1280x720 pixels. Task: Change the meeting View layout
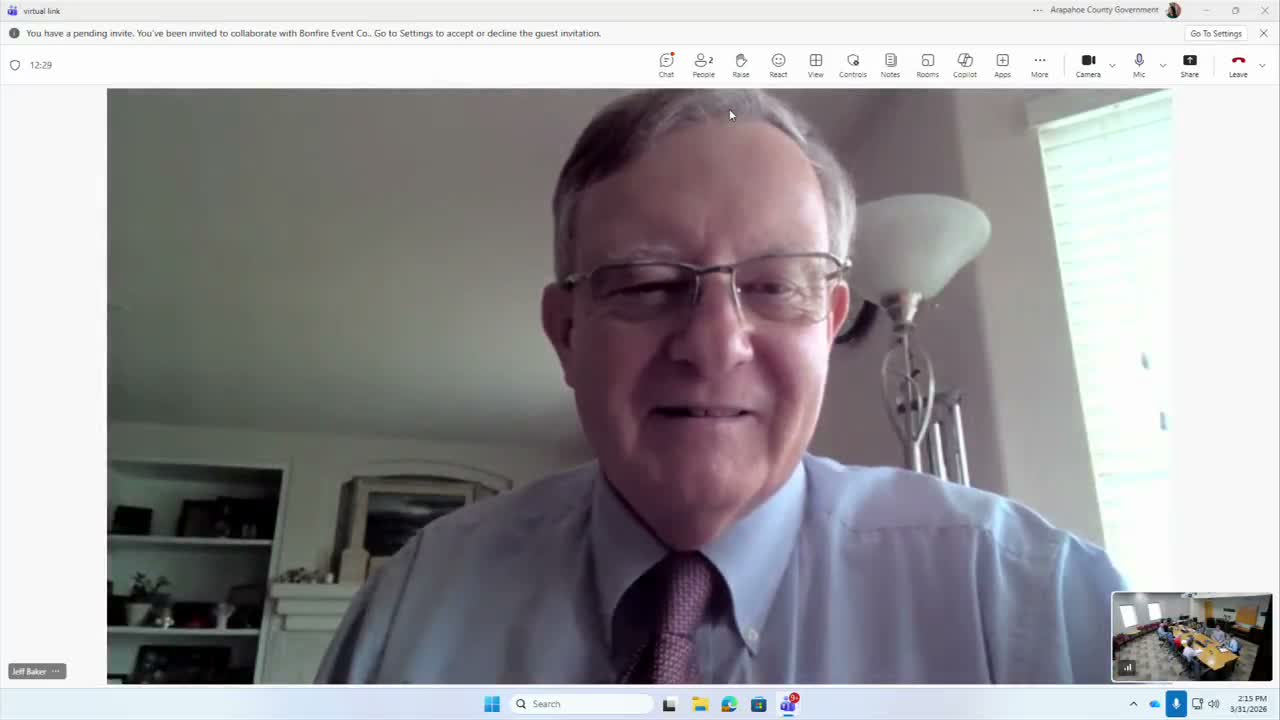click(x=816, y=65)
